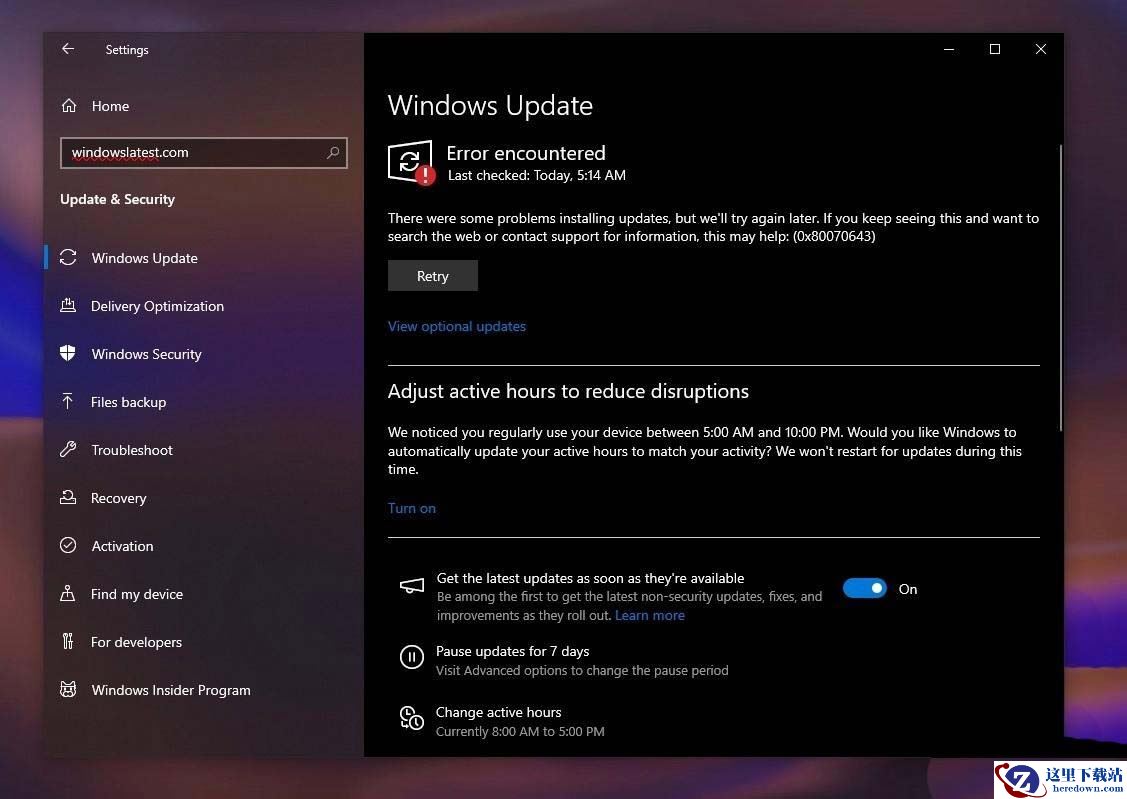This screenshot has width=1127, height=799.
Task: Click the error message with code 0x80070643
Action: (x=713, y=227)
